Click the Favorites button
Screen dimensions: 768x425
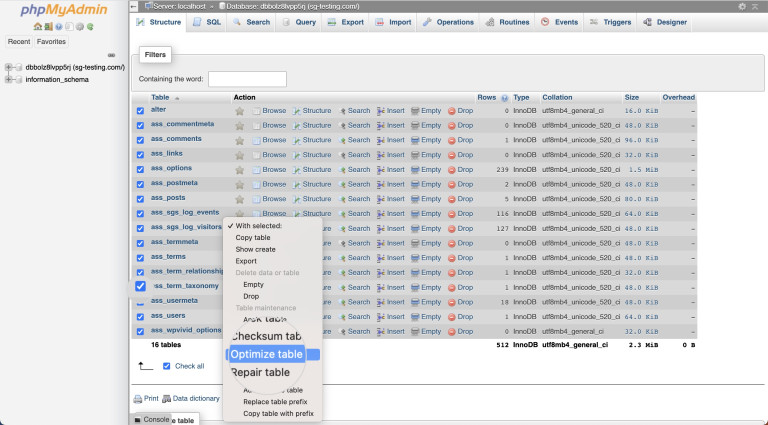51,42
